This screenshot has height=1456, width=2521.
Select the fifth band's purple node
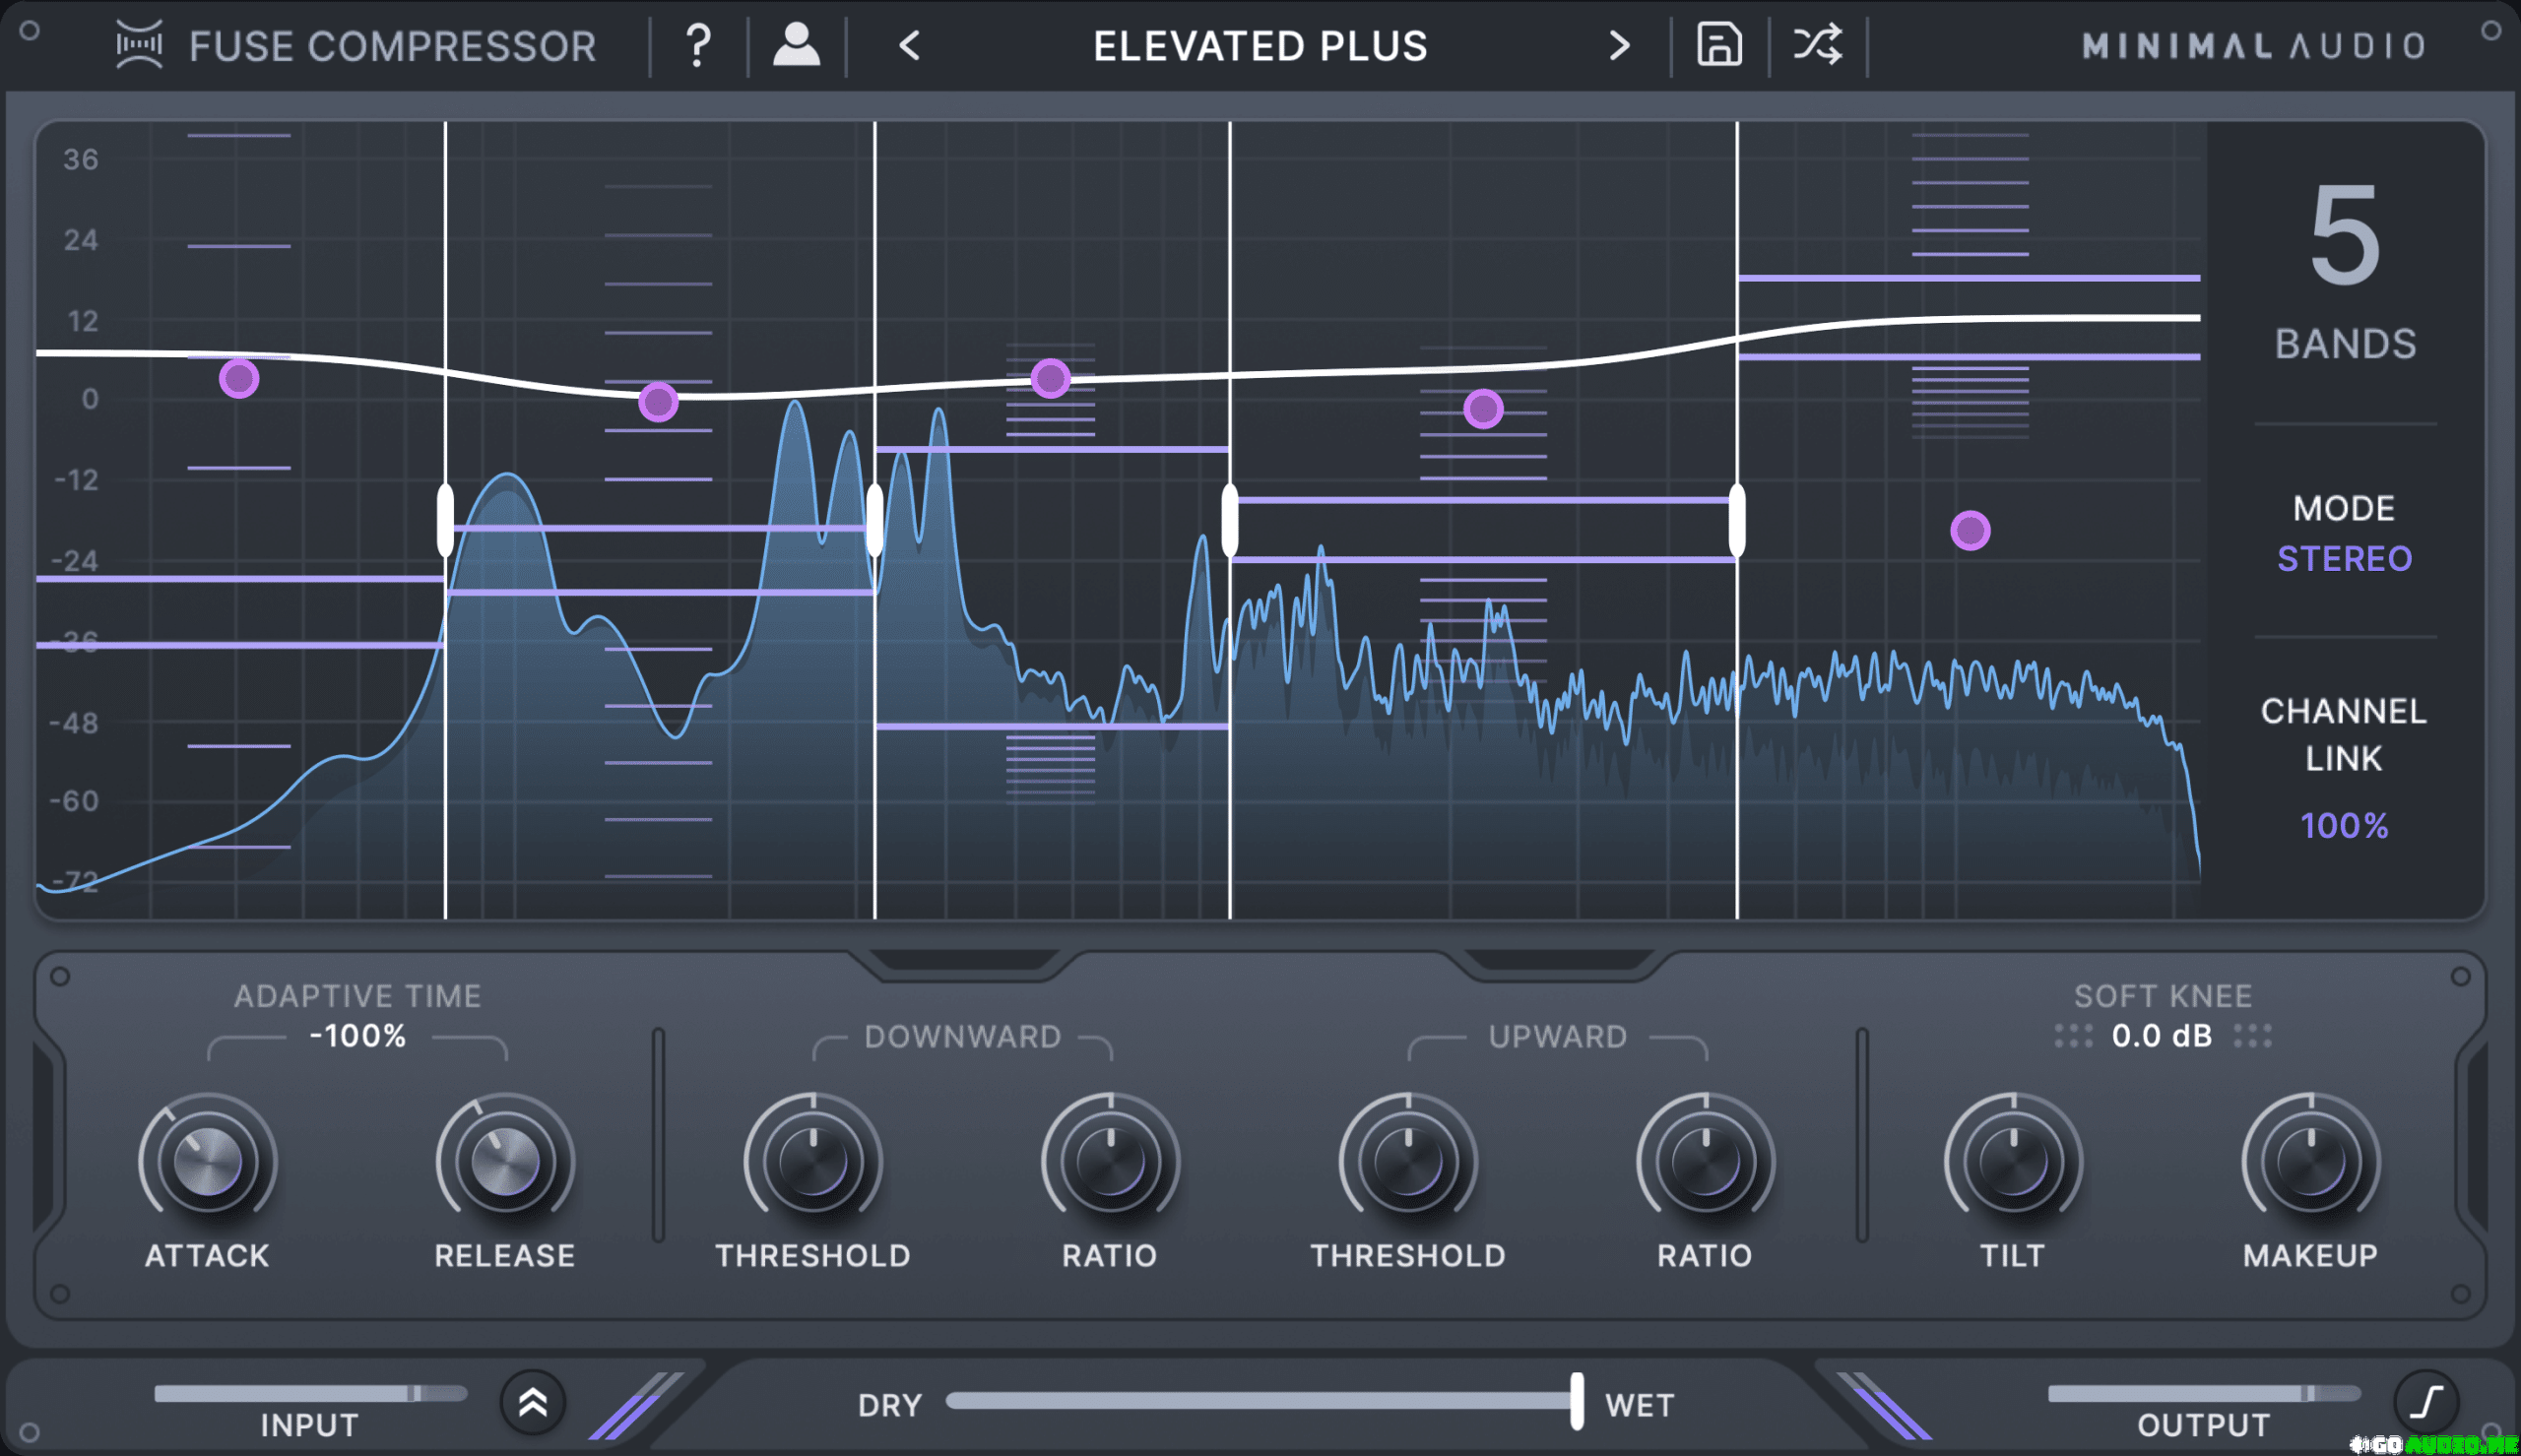(x=1970, y=530)
